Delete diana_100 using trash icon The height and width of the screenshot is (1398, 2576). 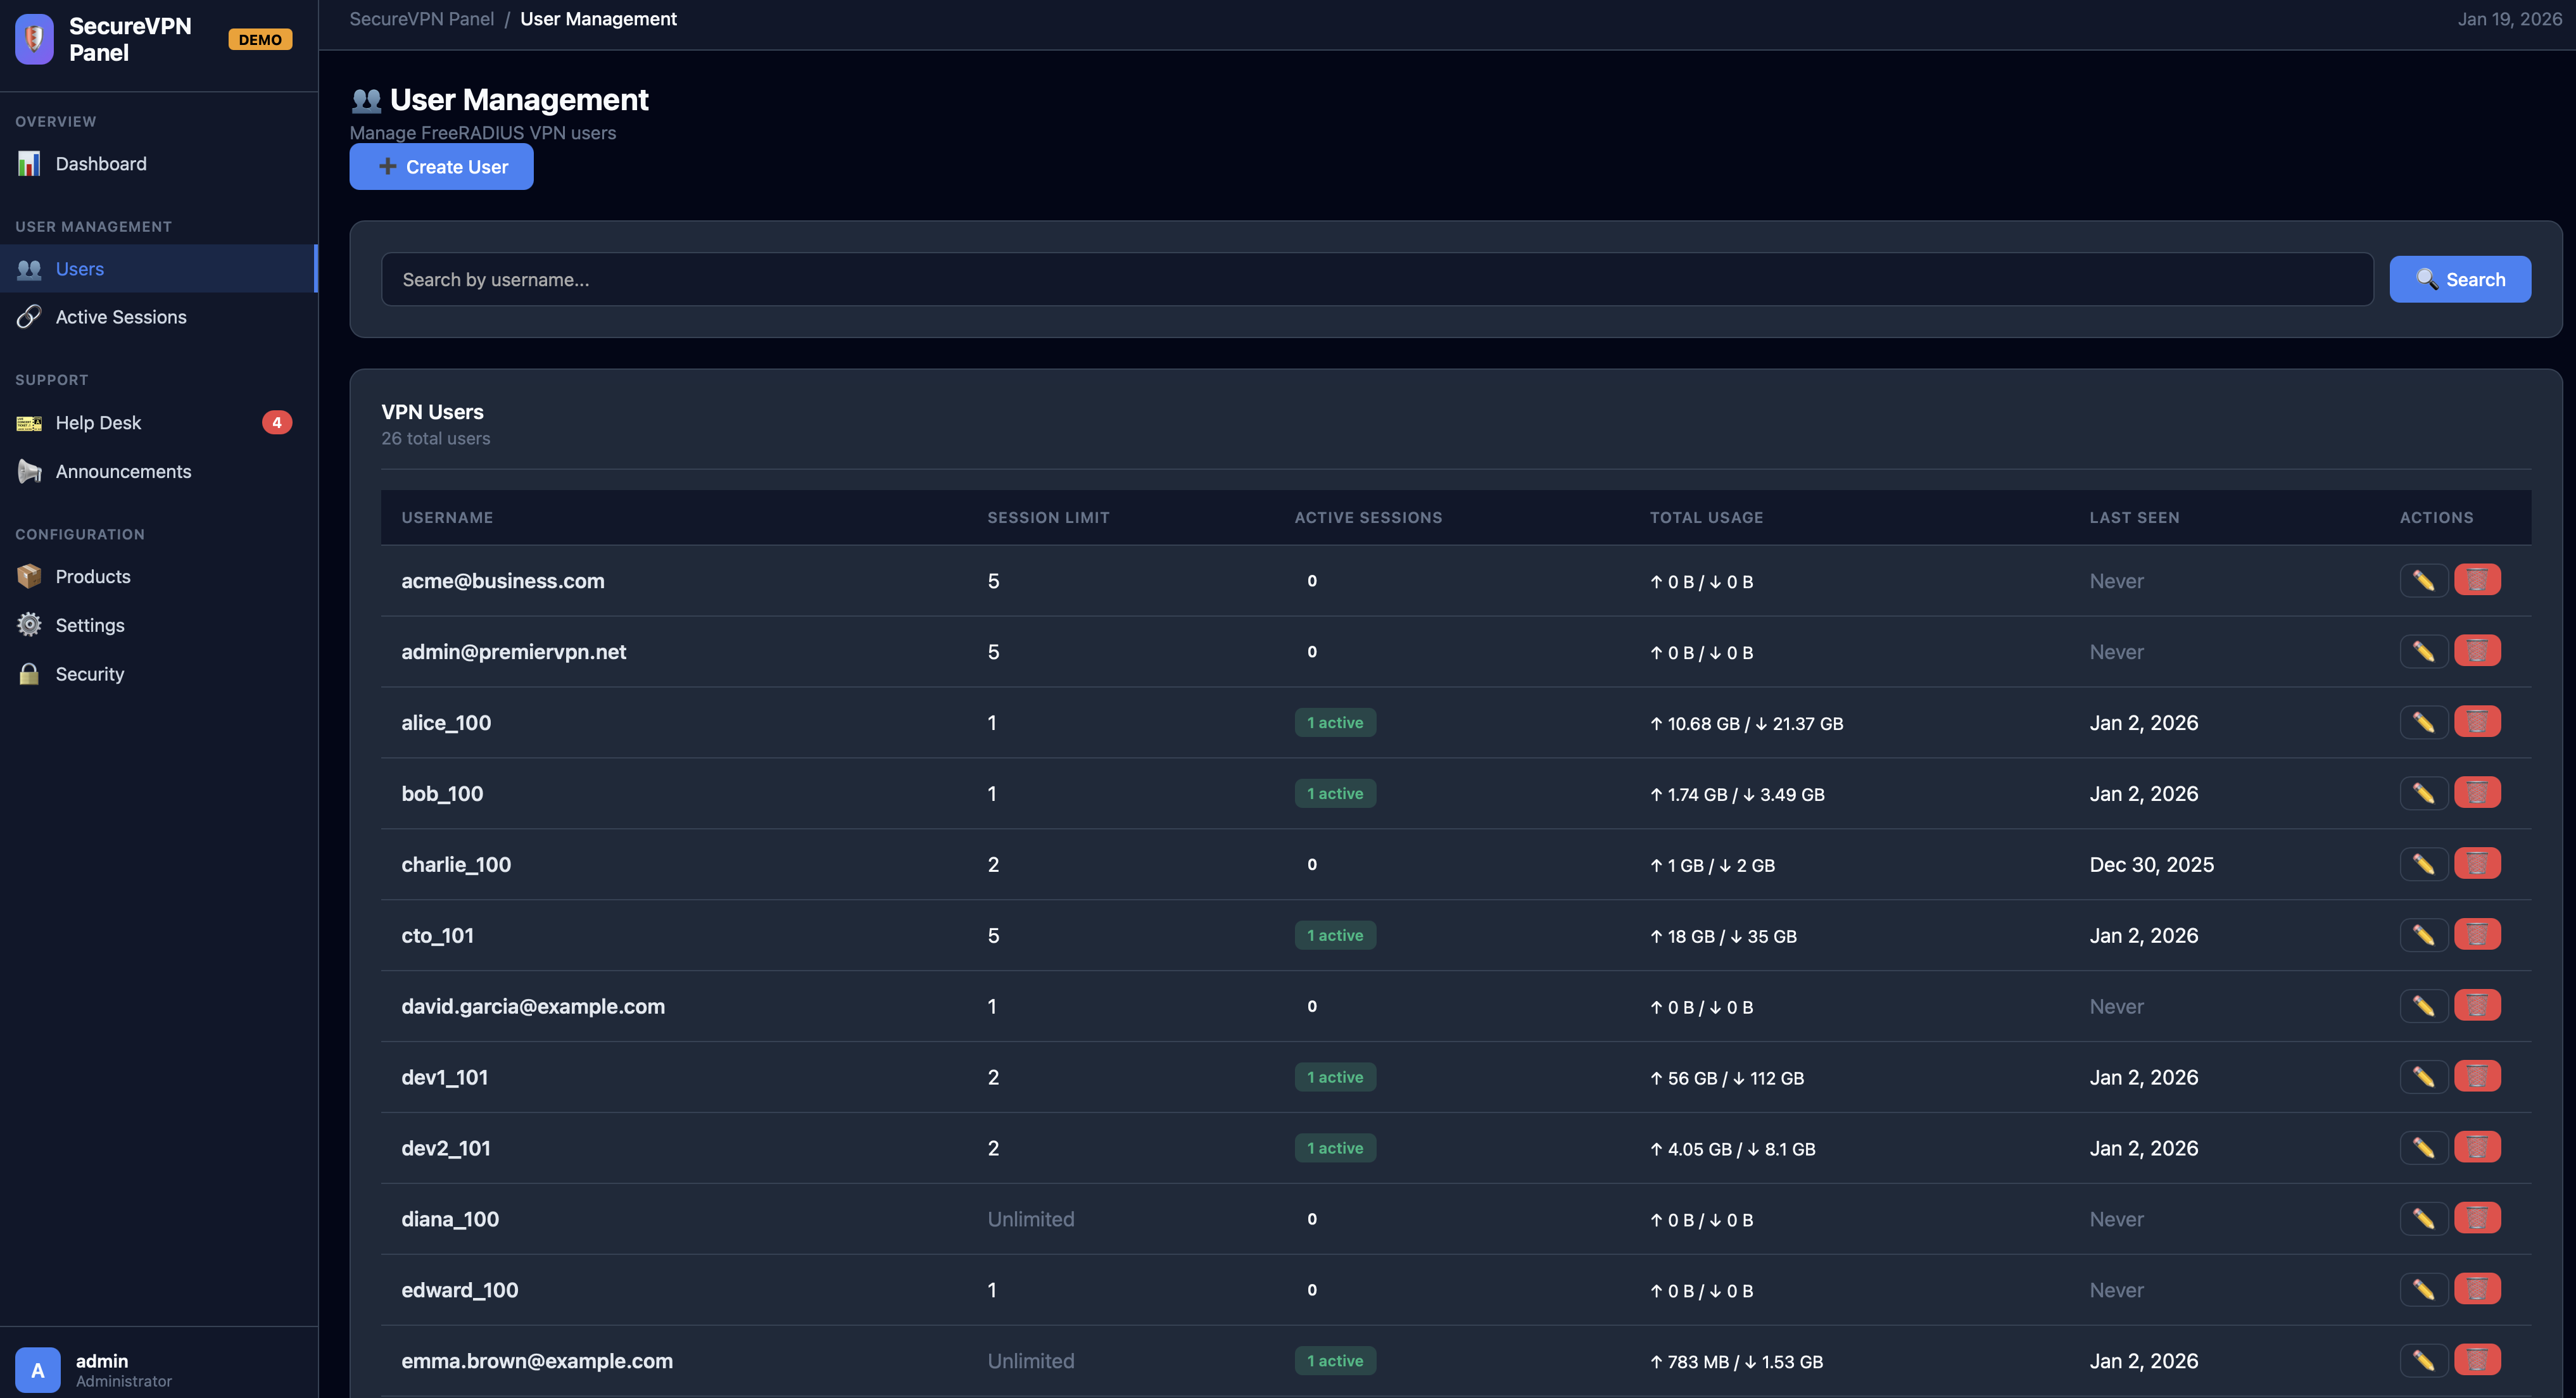[2477, 1219]
